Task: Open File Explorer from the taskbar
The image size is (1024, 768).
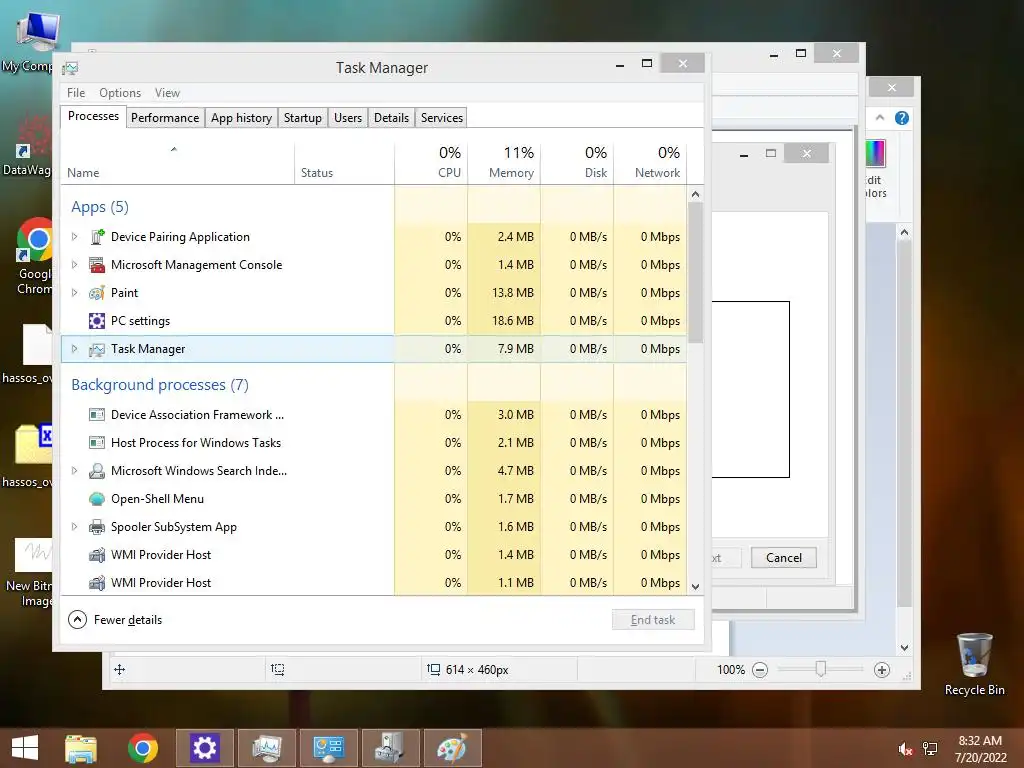Action: click(81, 748)
